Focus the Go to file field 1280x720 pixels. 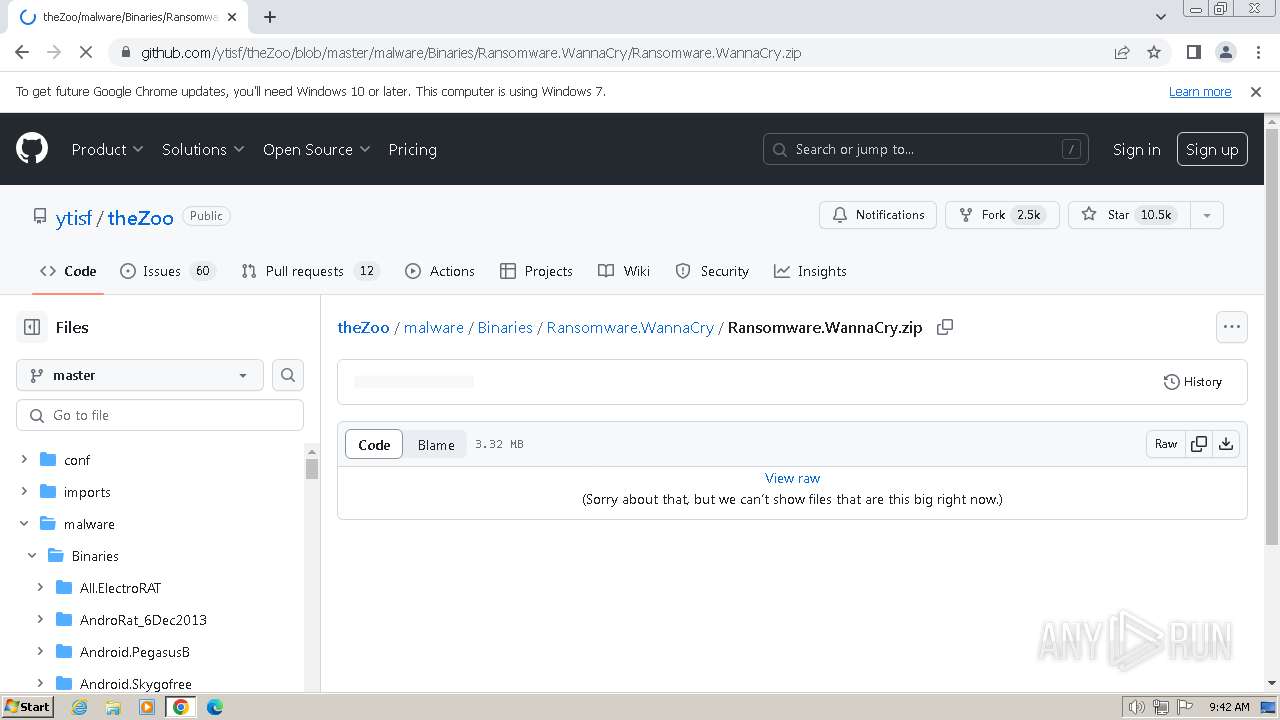coord(160,415)
